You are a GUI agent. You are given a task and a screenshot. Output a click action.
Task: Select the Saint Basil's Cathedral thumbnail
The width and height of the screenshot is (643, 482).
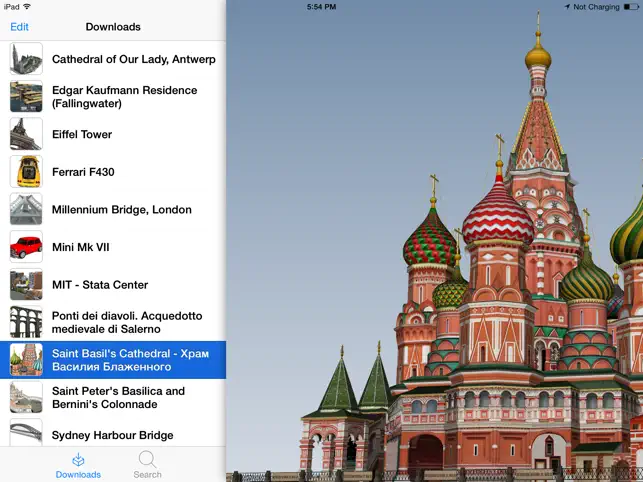coord(26,360)
